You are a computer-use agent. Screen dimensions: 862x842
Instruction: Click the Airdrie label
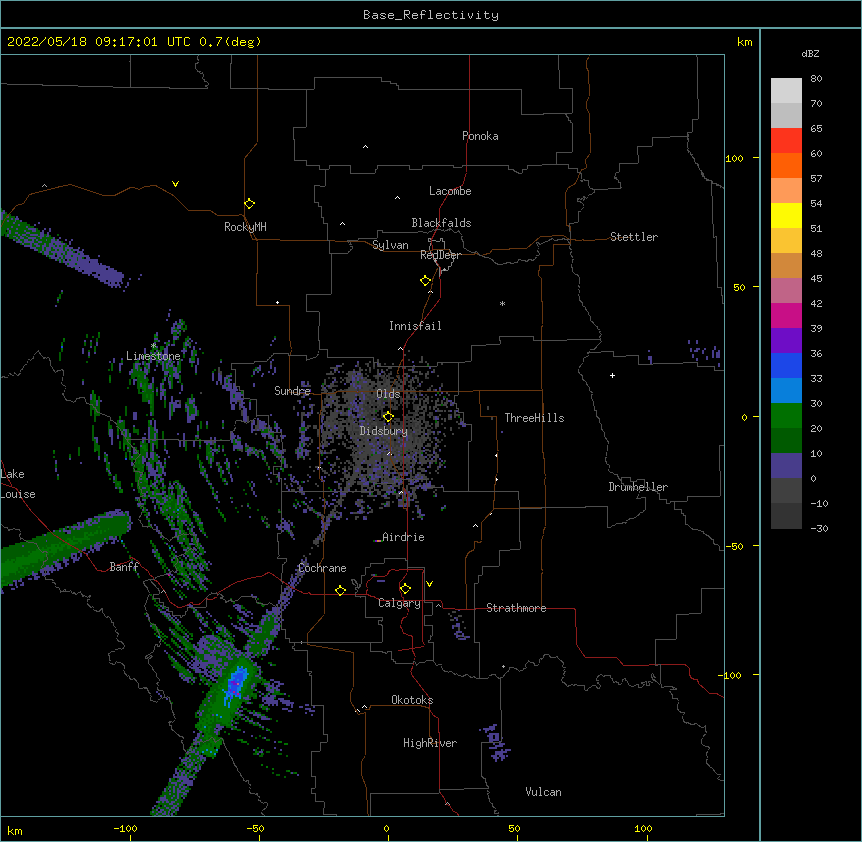click(x=403, y=537)
